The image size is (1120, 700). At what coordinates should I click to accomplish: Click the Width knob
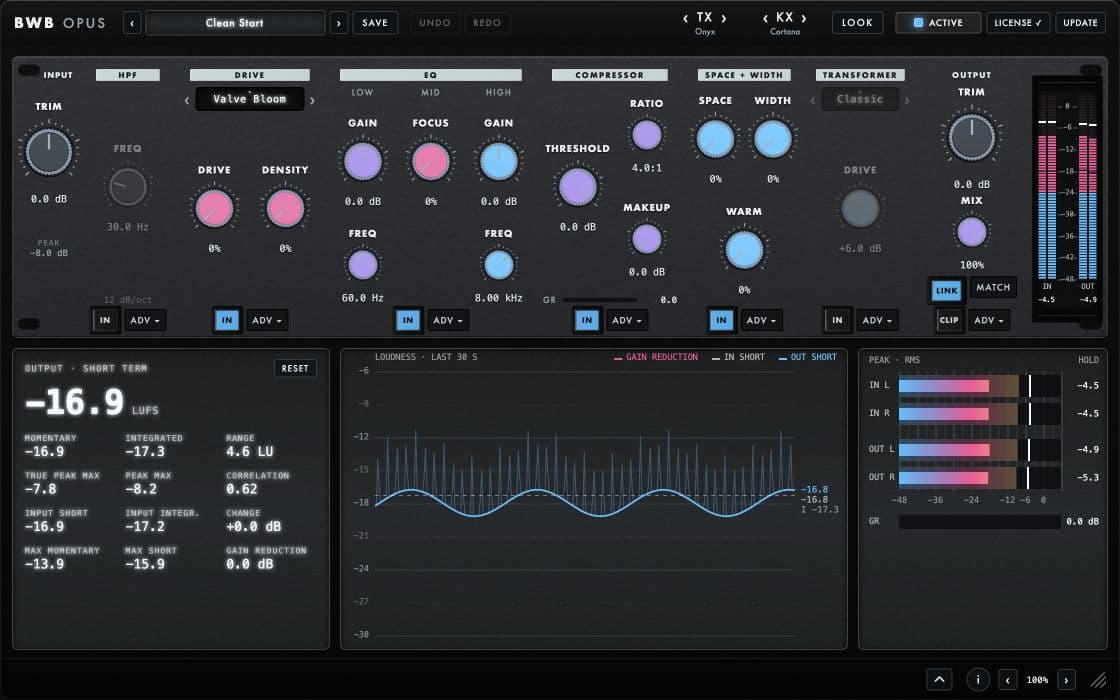click(x=773, y=139)
